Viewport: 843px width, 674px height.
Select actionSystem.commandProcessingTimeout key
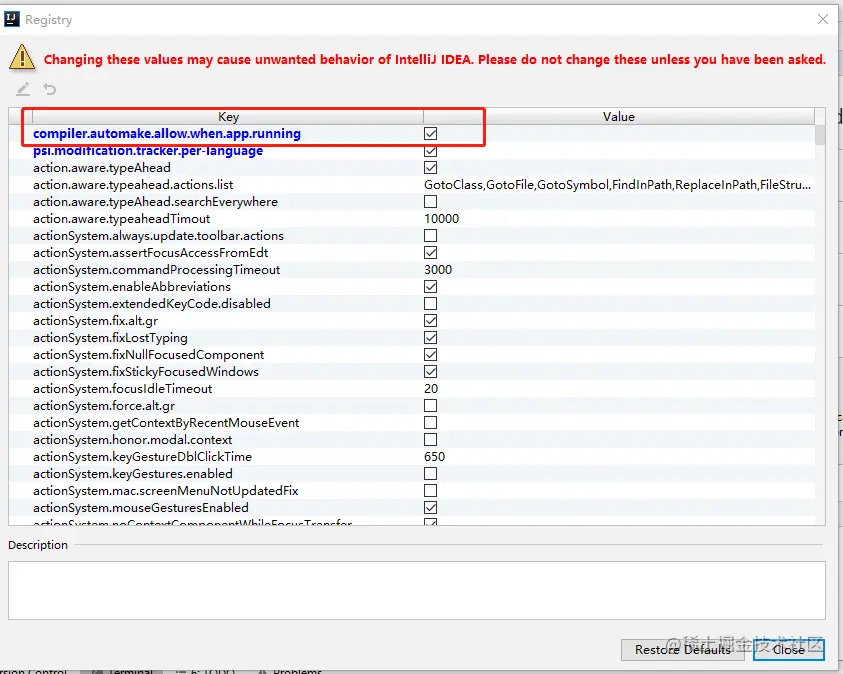156,270
